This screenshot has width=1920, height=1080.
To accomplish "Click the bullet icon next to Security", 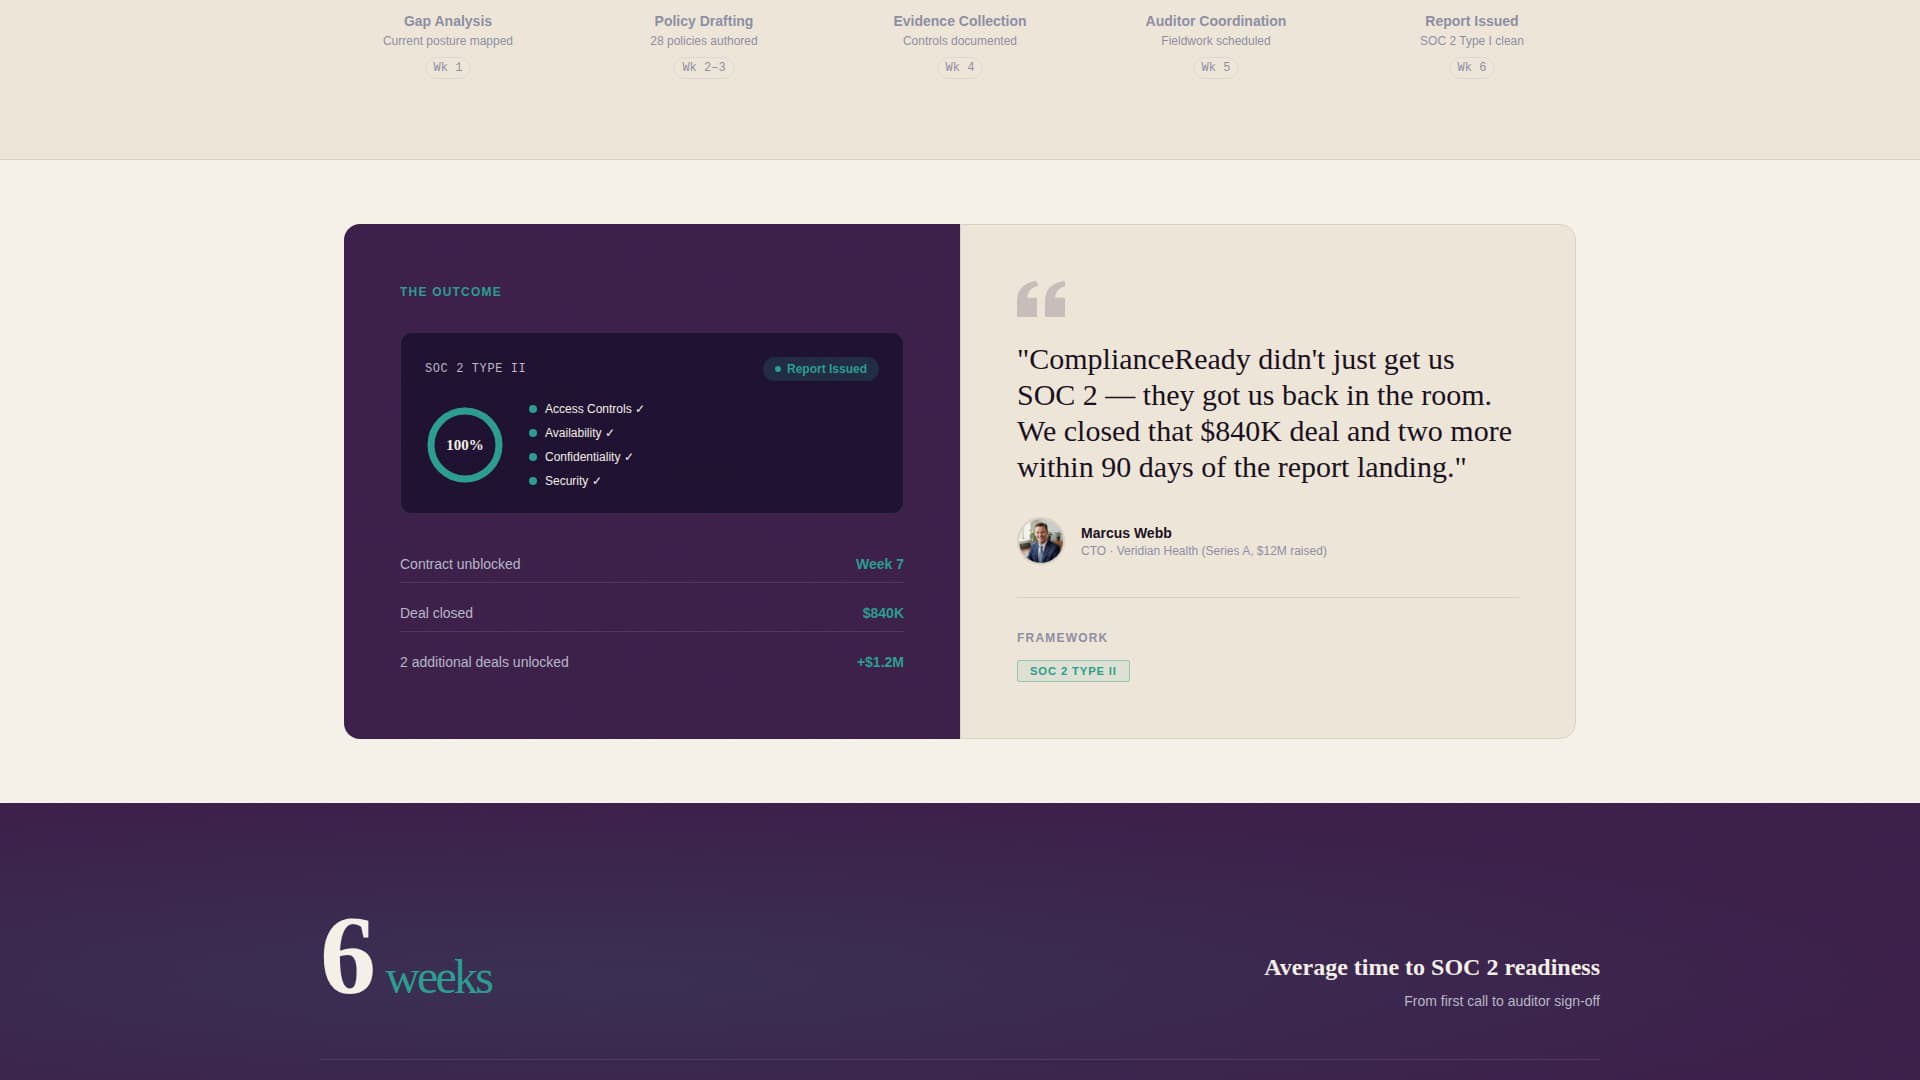I will [x=532, y=481].
